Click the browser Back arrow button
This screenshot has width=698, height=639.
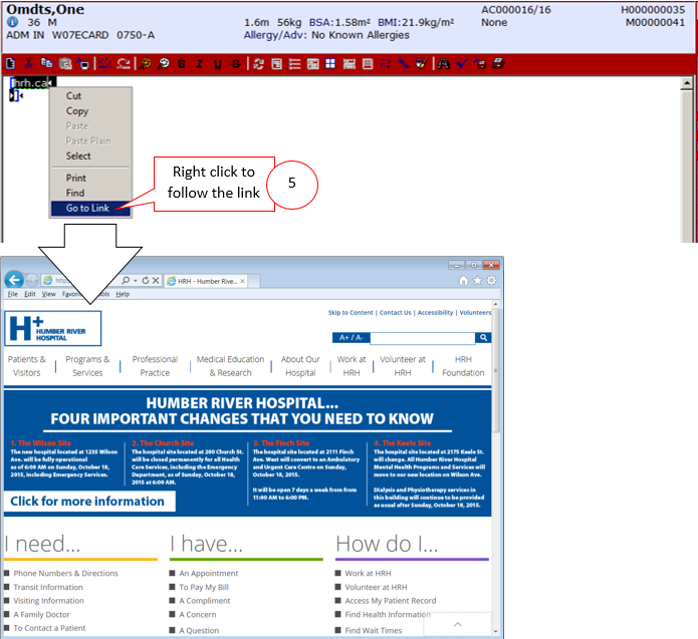pyautogui.click(x=14, y=280)
